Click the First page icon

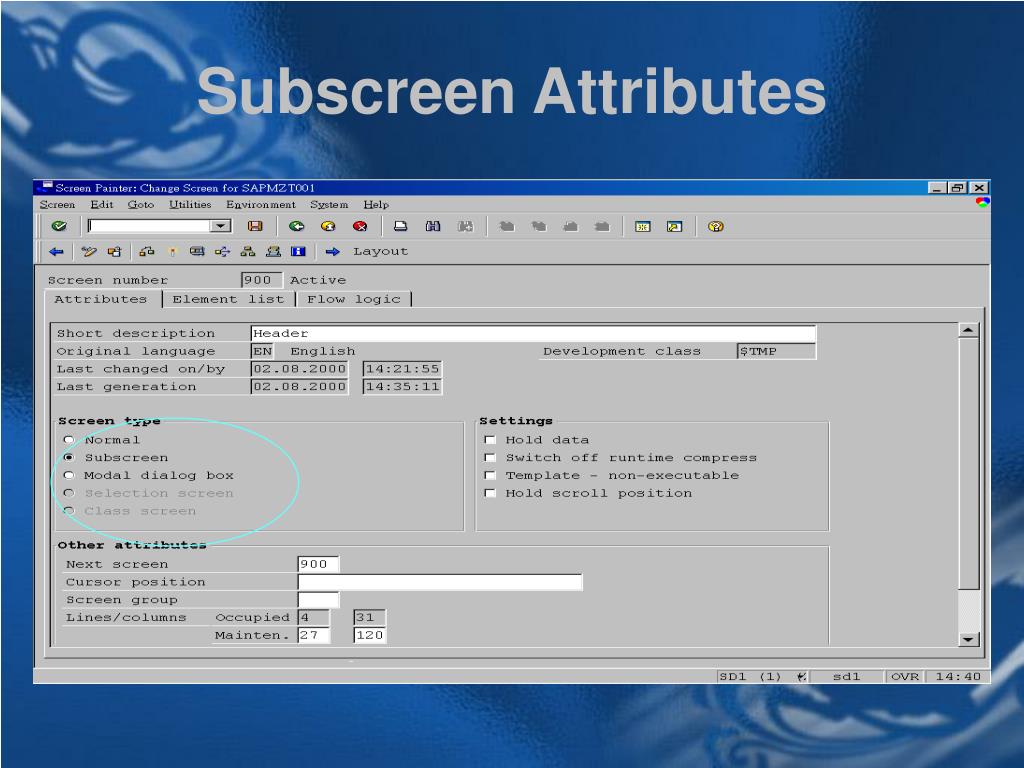[506, 226]
